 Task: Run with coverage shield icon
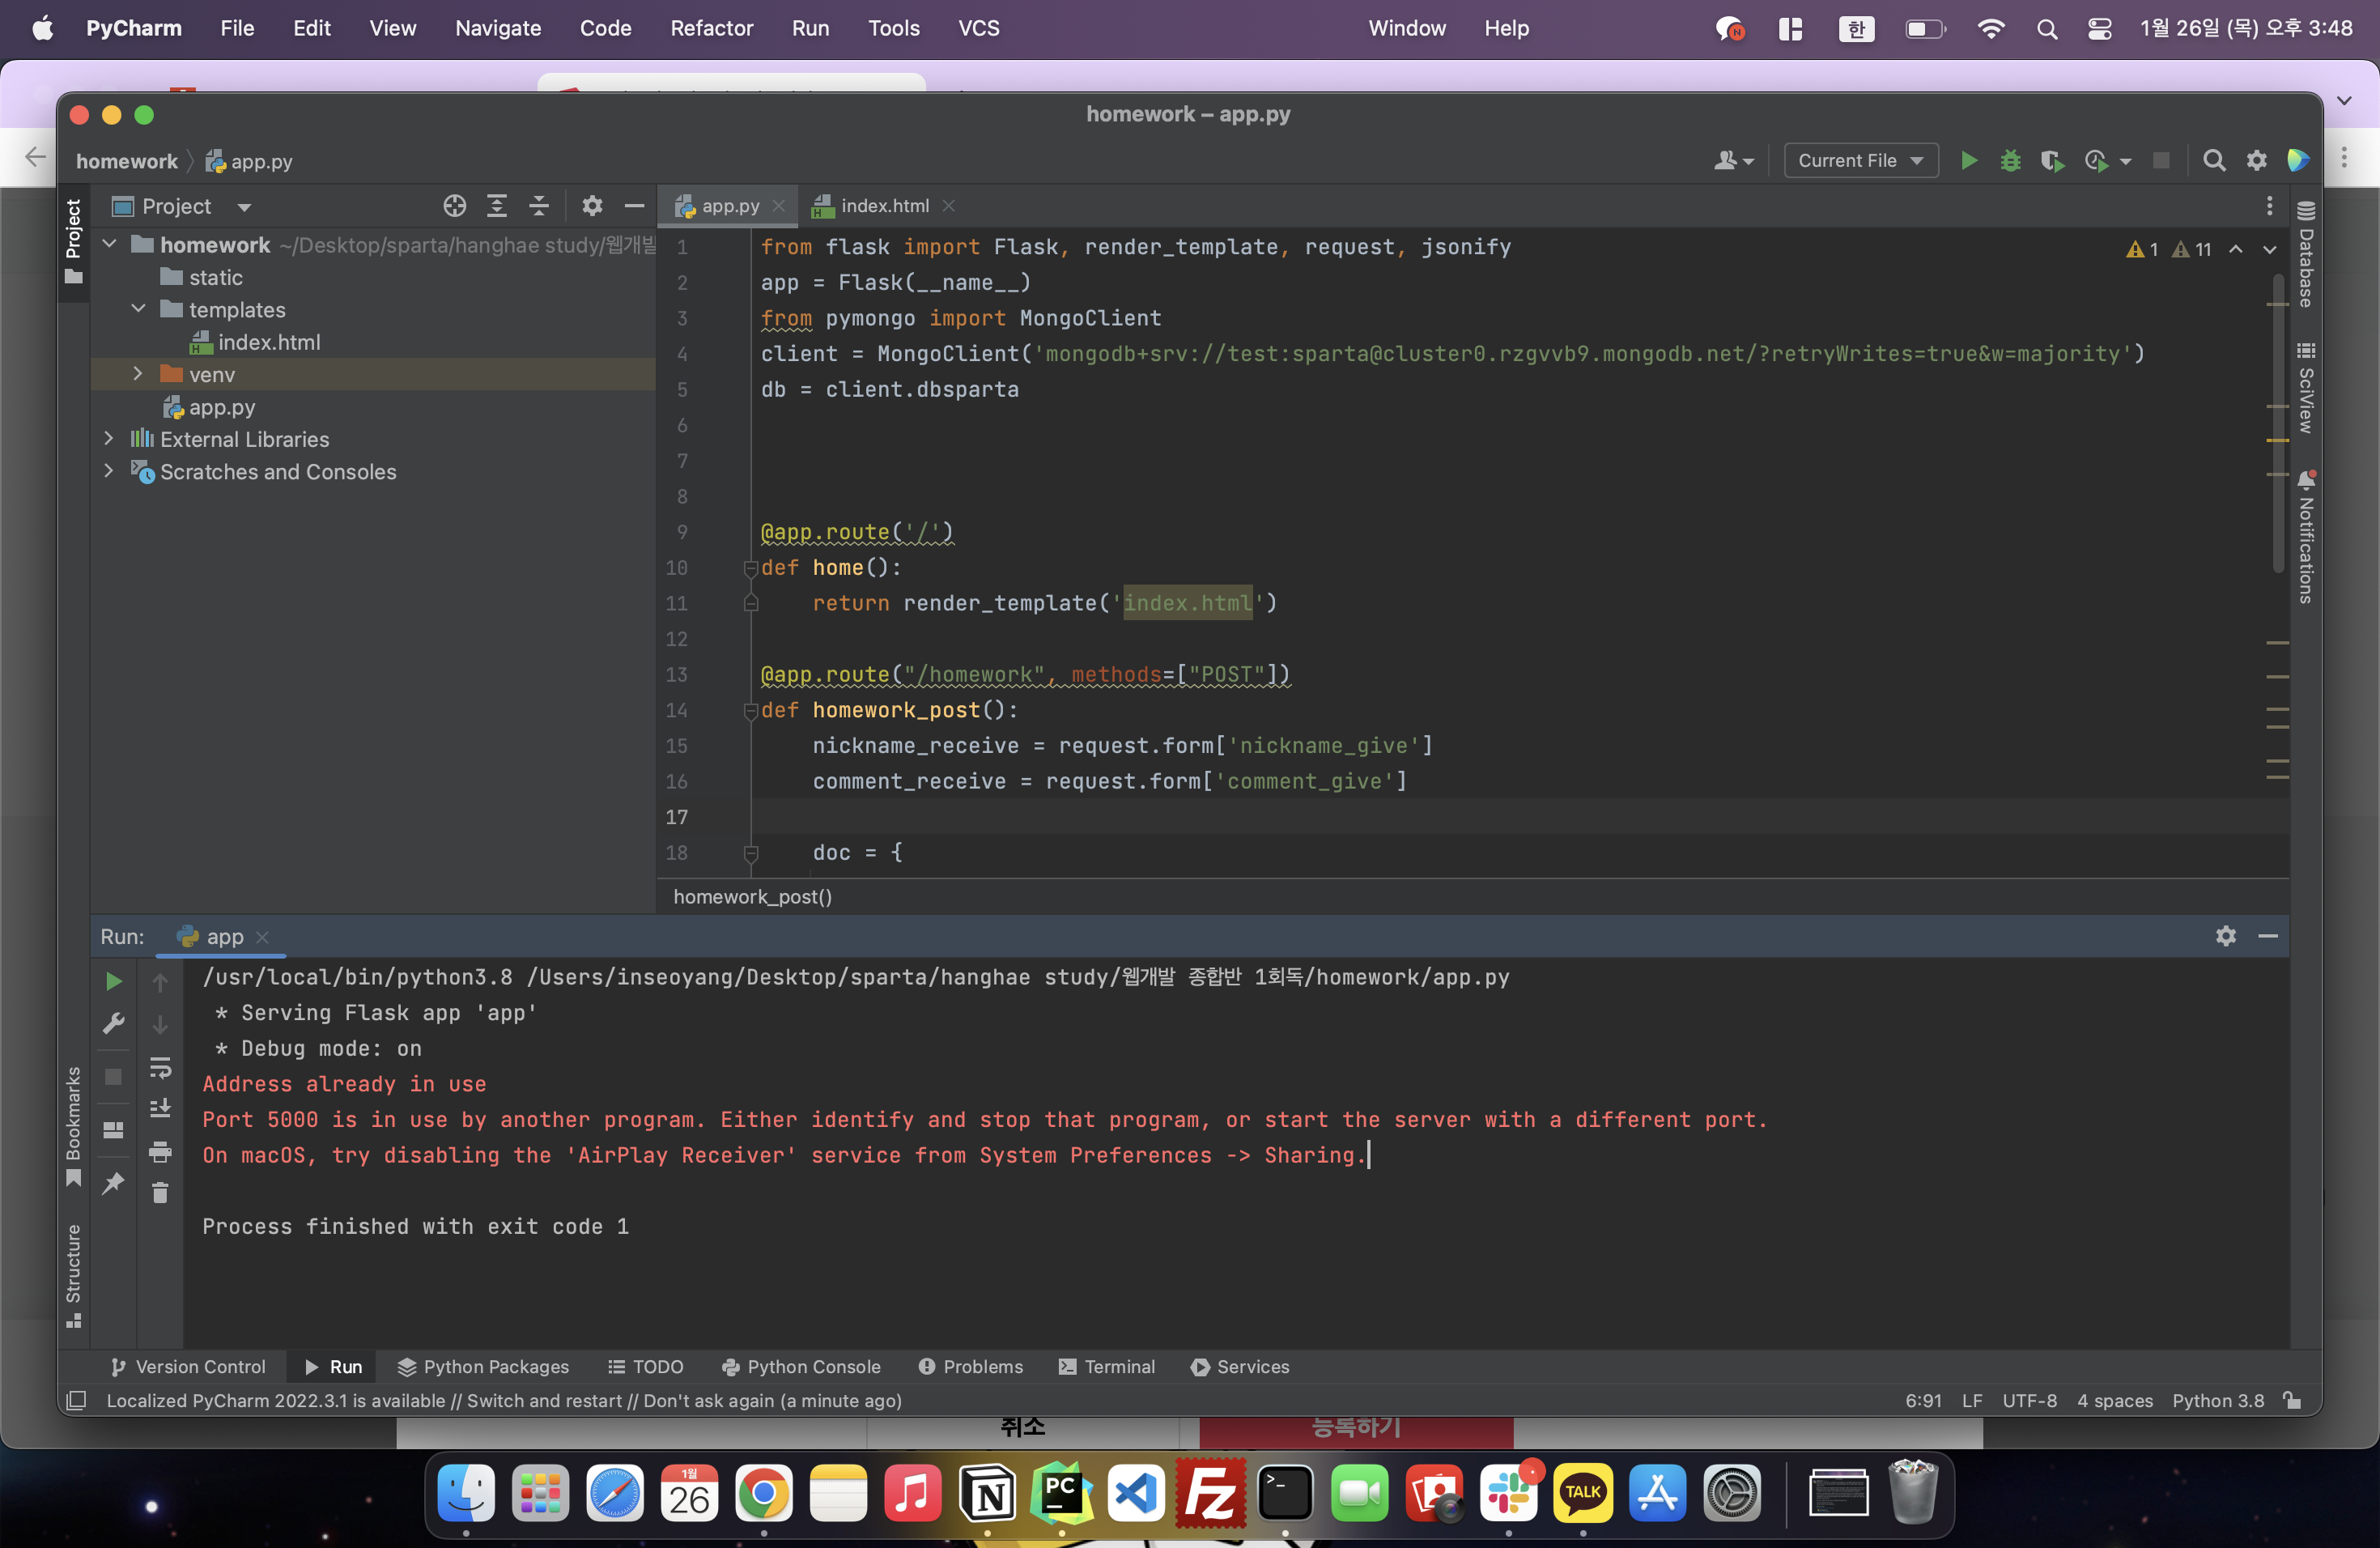[x=2051, y=161]
